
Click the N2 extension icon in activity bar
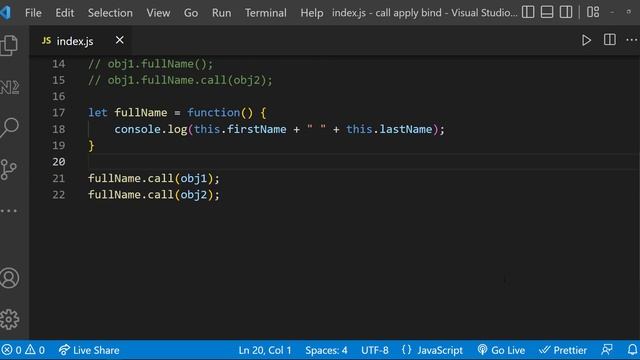coord(9,87)
